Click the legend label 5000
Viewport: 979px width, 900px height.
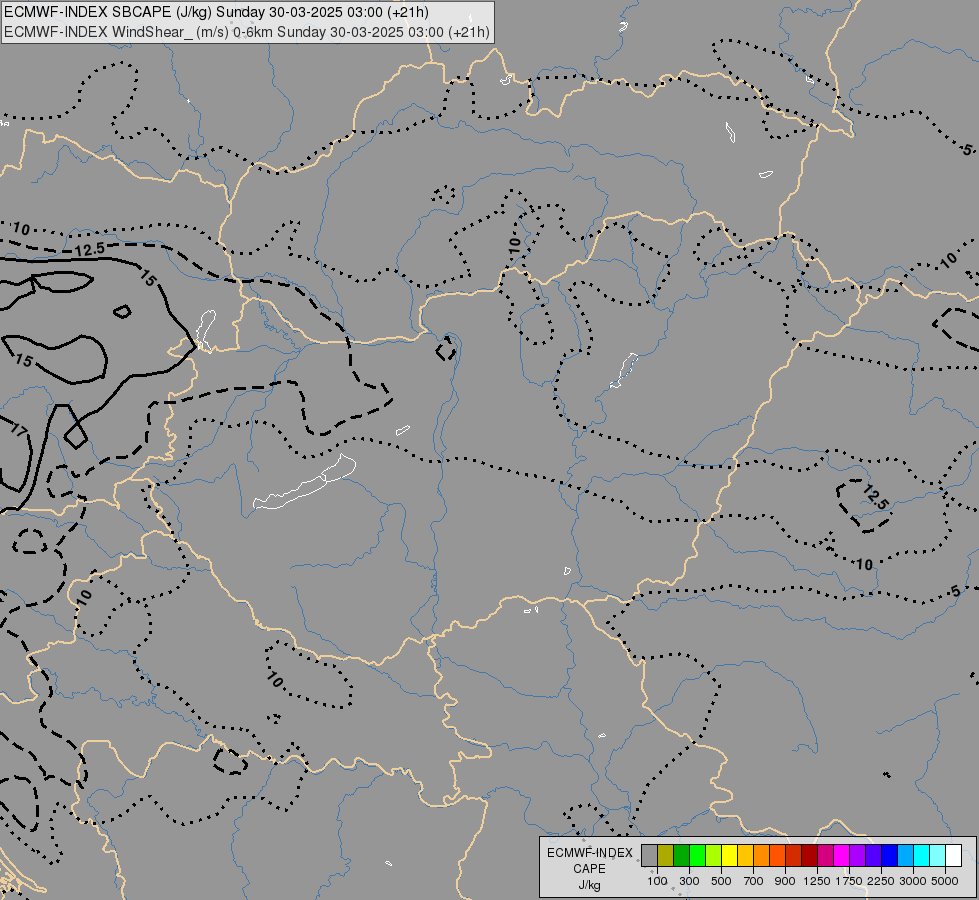pos(945,881)
